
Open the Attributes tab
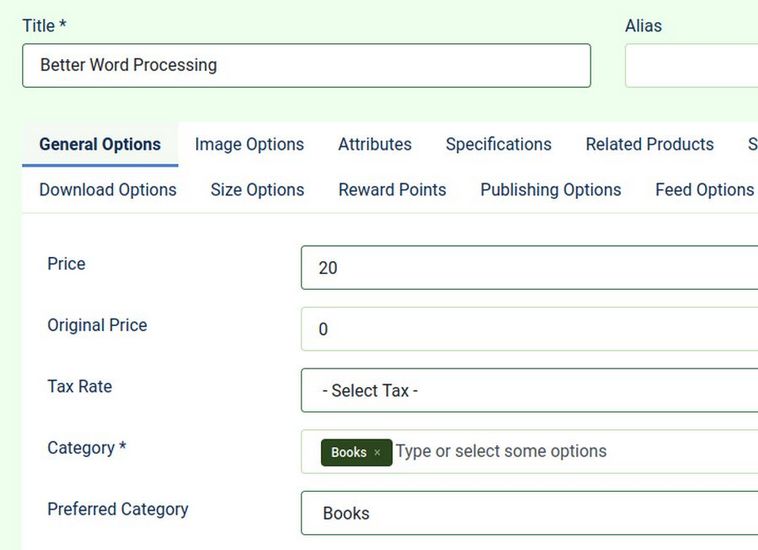pyautogui.click(x=375, y=144)
